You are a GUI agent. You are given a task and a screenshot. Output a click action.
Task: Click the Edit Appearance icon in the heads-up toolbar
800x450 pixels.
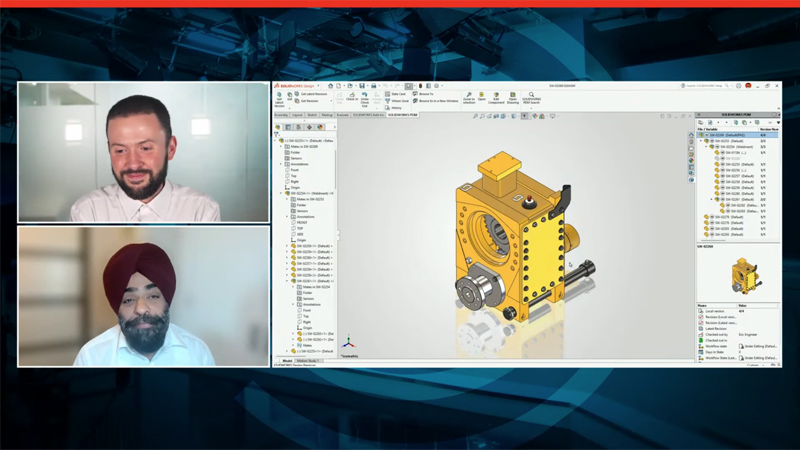pyautogui.click(x=535, y=116)
